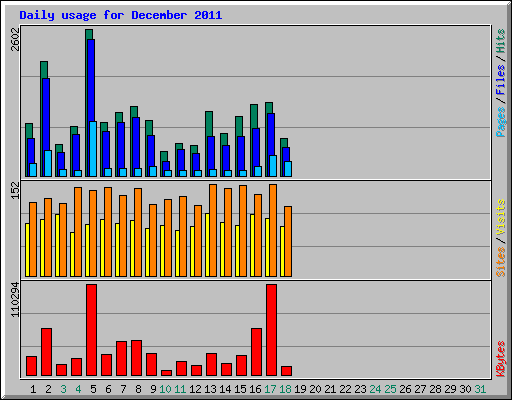Click day '14' on the x-axis

tap(225, 389)
